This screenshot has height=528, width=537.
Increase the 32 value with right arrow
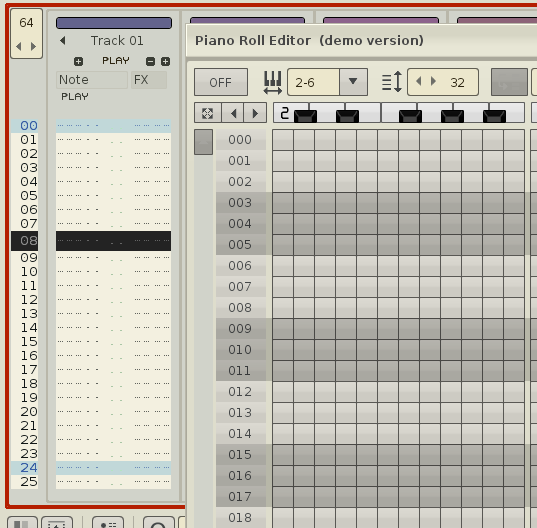[x=433, y=81]
